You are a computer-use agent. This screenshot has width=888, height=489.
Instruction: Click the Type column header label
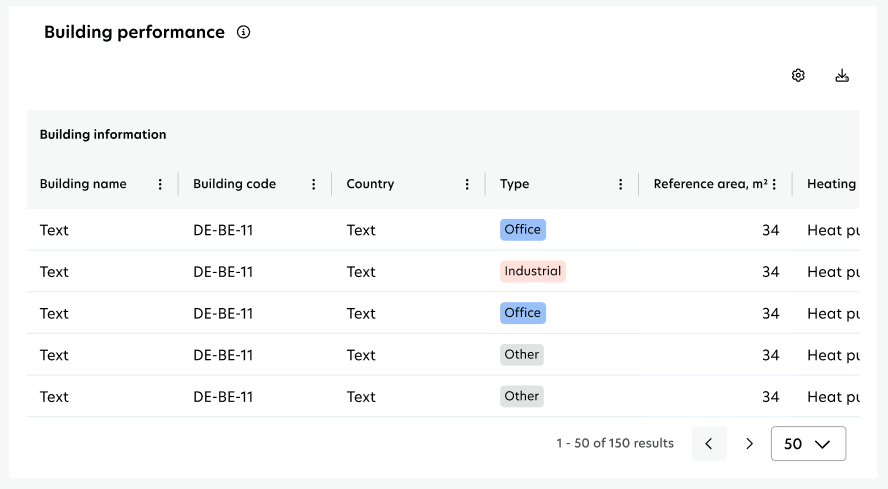click(514, 184)
